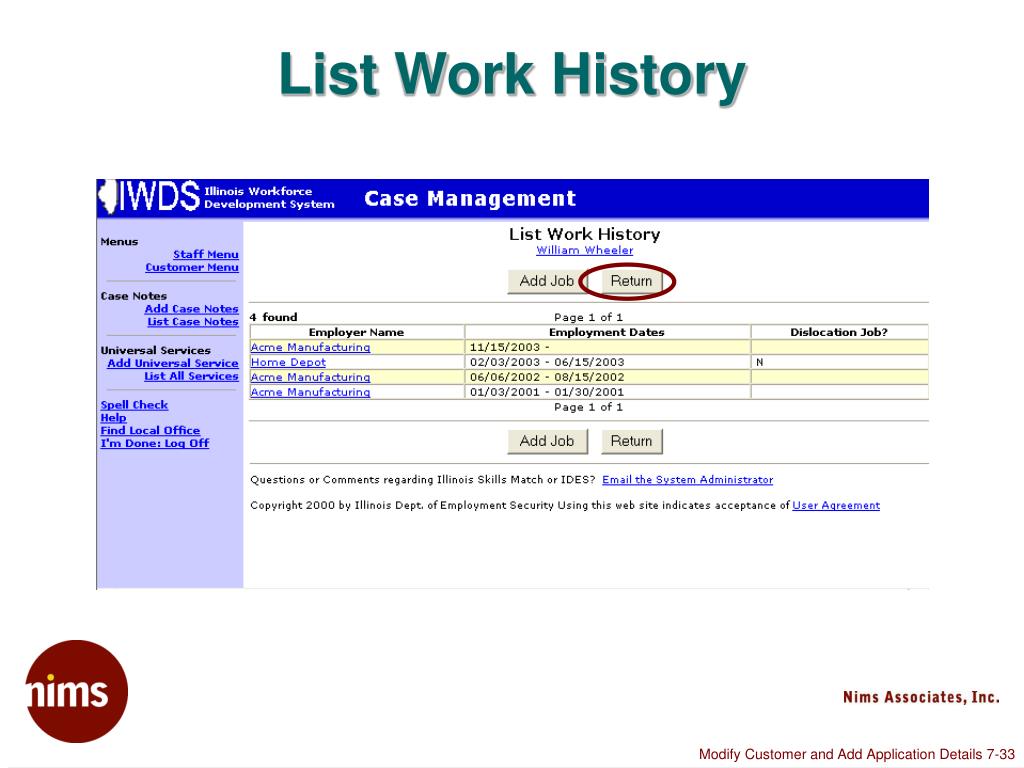Click dates cell 01/03/2001 - 01/30/2001
1024x768 pixels.
[607, 392]
